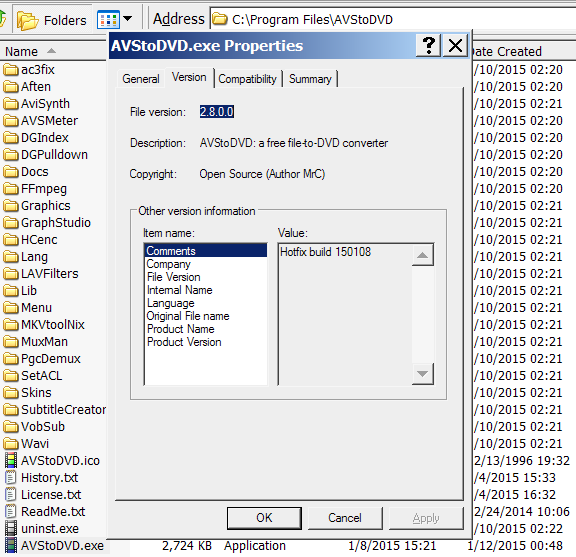Click the File version value 2.8.0.0
This screenshot has height=557, width=576.
(x=217, y=112)
